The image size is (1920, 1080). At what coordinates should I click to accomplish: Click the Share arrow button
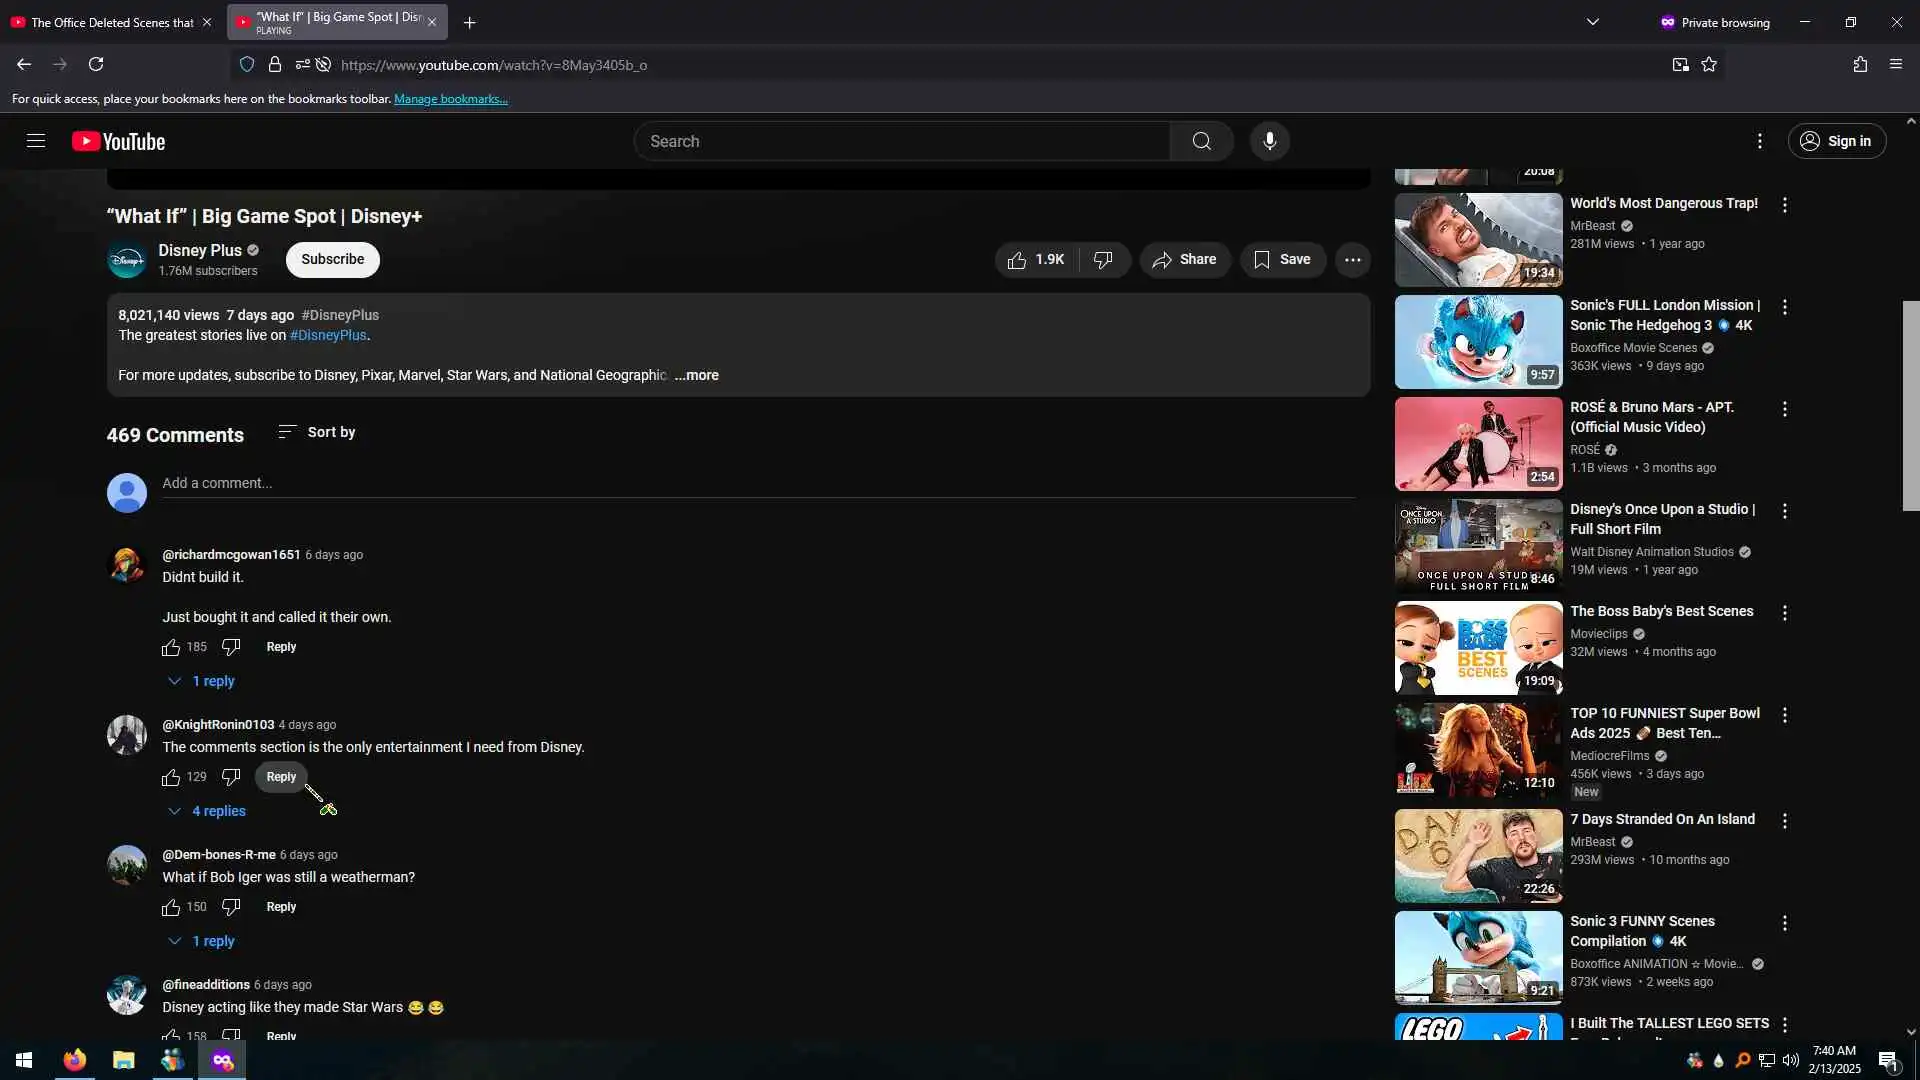1184,260
